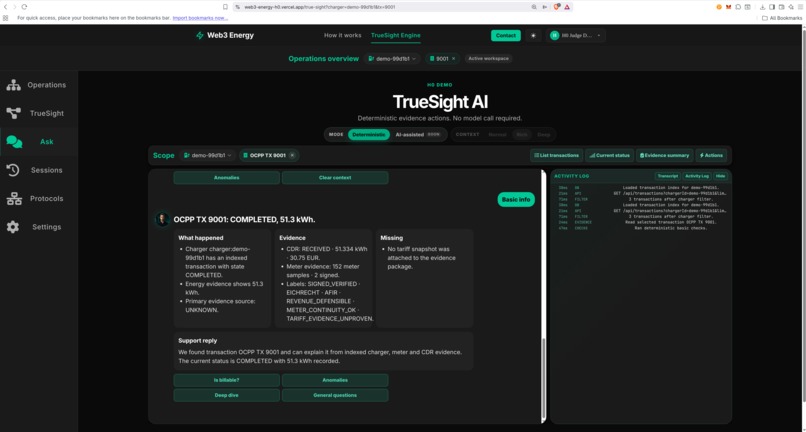
Task: Toggle the light/dark theme sun icon
Action: click(x=533, y=35)
